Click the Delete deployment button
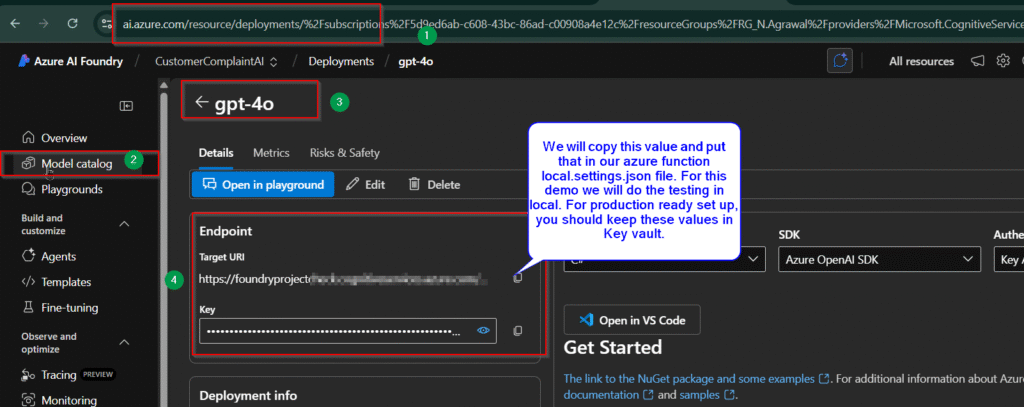 [434, 184]
